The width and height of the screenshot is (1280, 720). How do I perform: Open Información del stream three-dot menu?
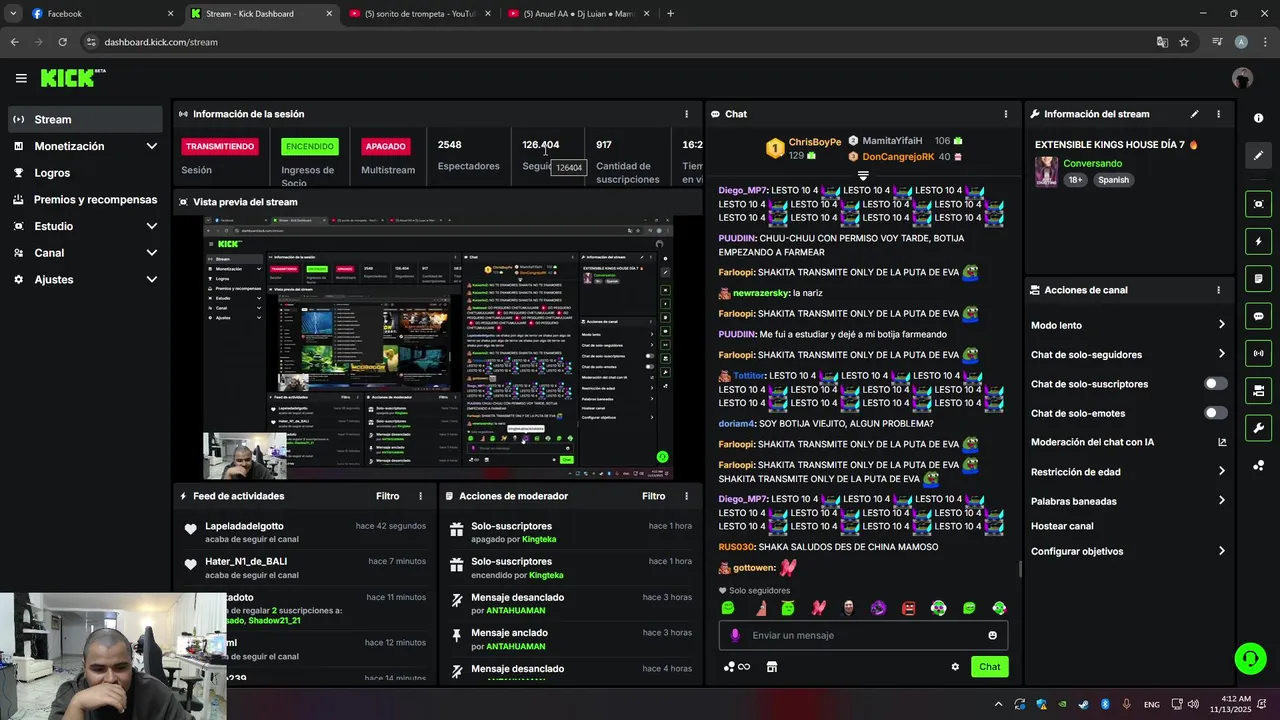pos(1218,114)
